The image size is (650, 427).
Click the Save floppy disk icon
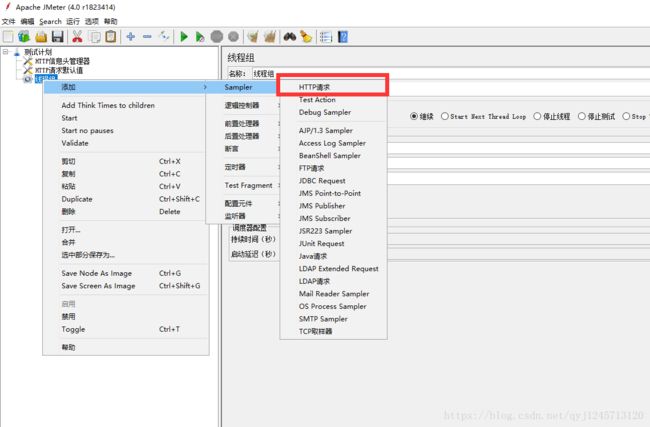coord(58,37)
